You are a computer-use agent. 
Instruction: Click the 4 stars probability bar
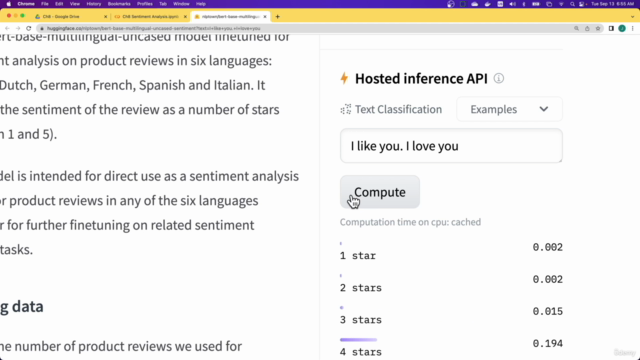coord(358,340)
